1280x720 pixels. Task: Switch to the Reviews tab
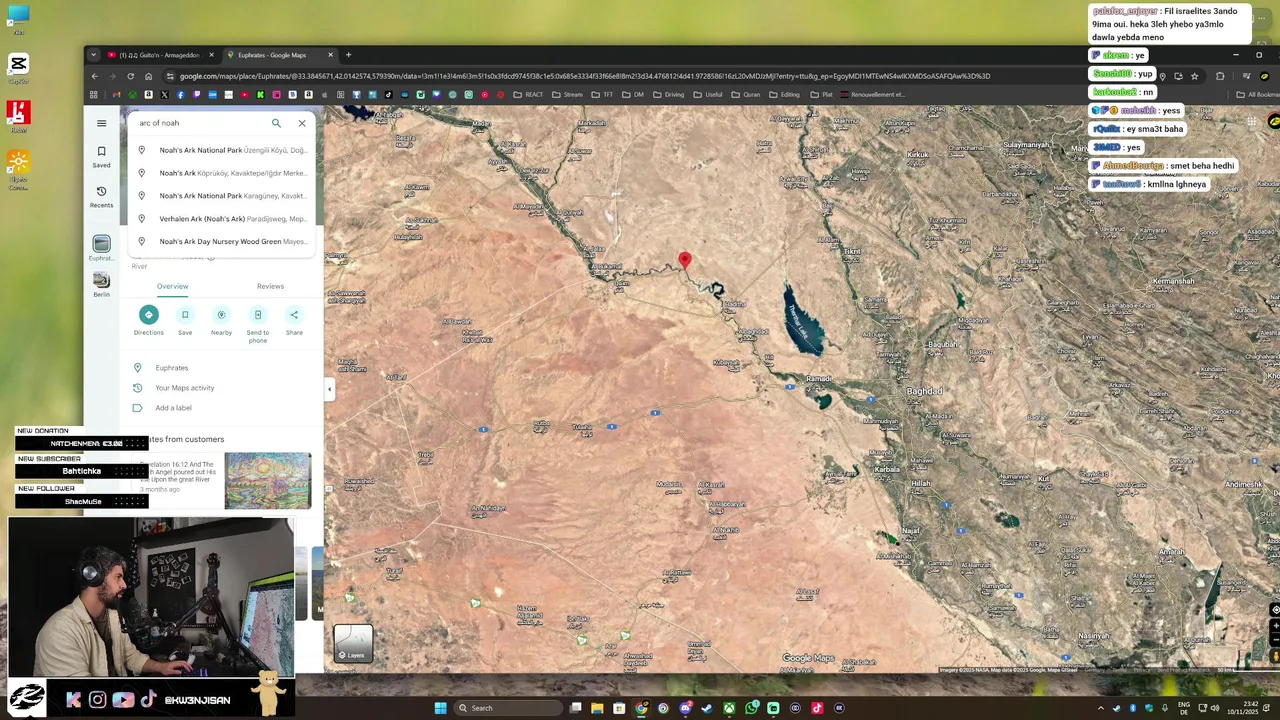[270, 286]
